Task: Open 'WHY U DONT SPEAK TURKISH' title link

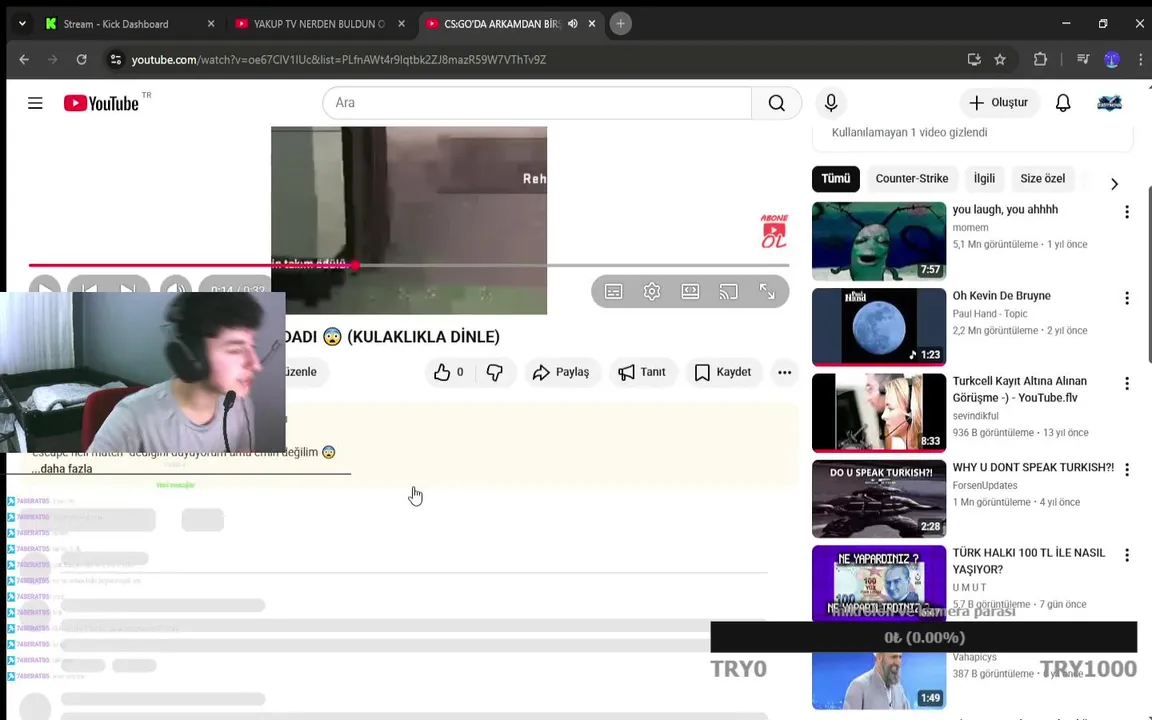Action: [x=1033, y=467]
